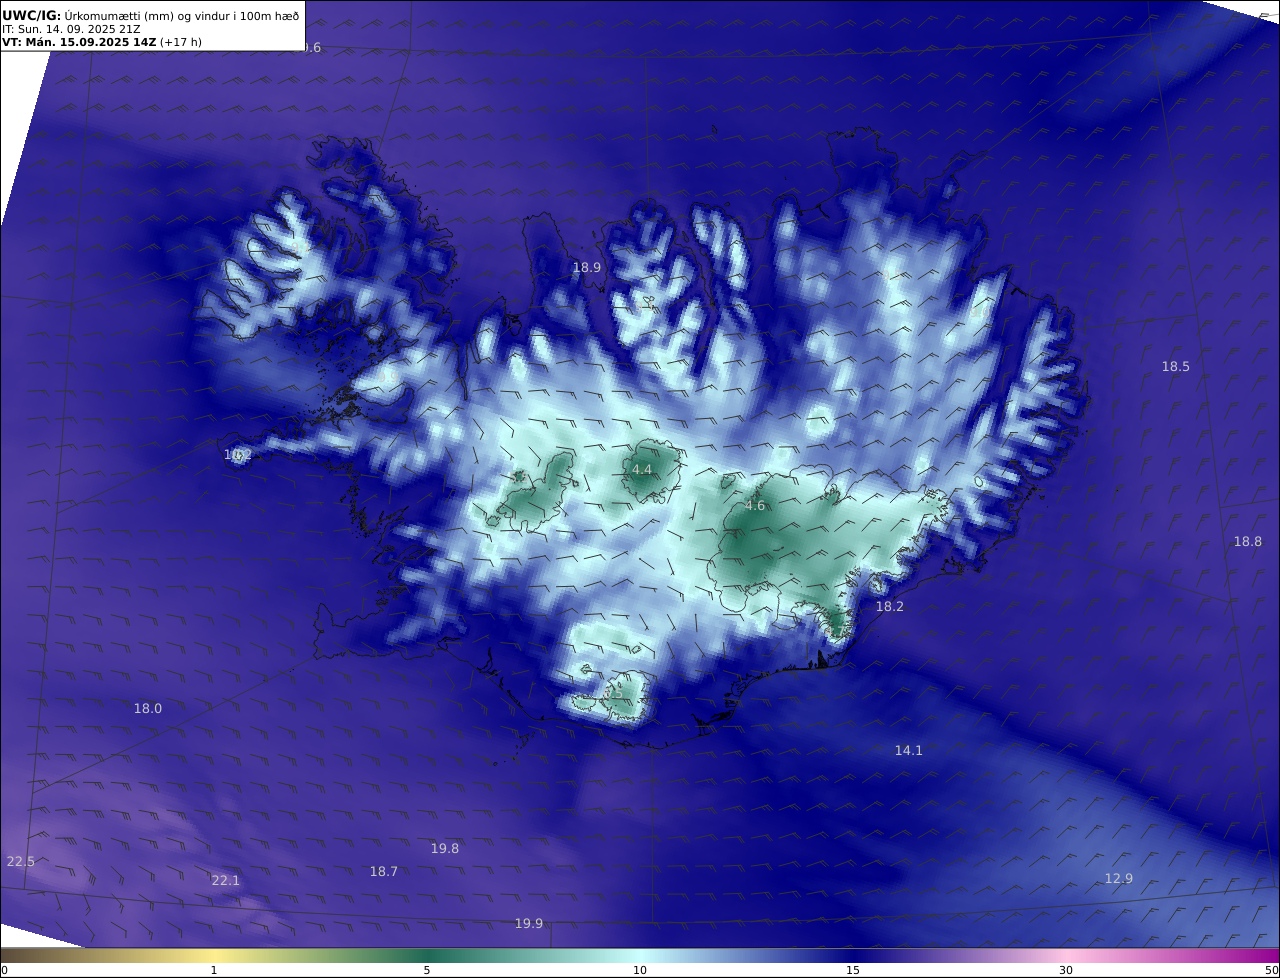Pick the 18.2 value on the southeast coast
The height and width of the screenshot is (978, 1280).
click(x=890, y=607)
